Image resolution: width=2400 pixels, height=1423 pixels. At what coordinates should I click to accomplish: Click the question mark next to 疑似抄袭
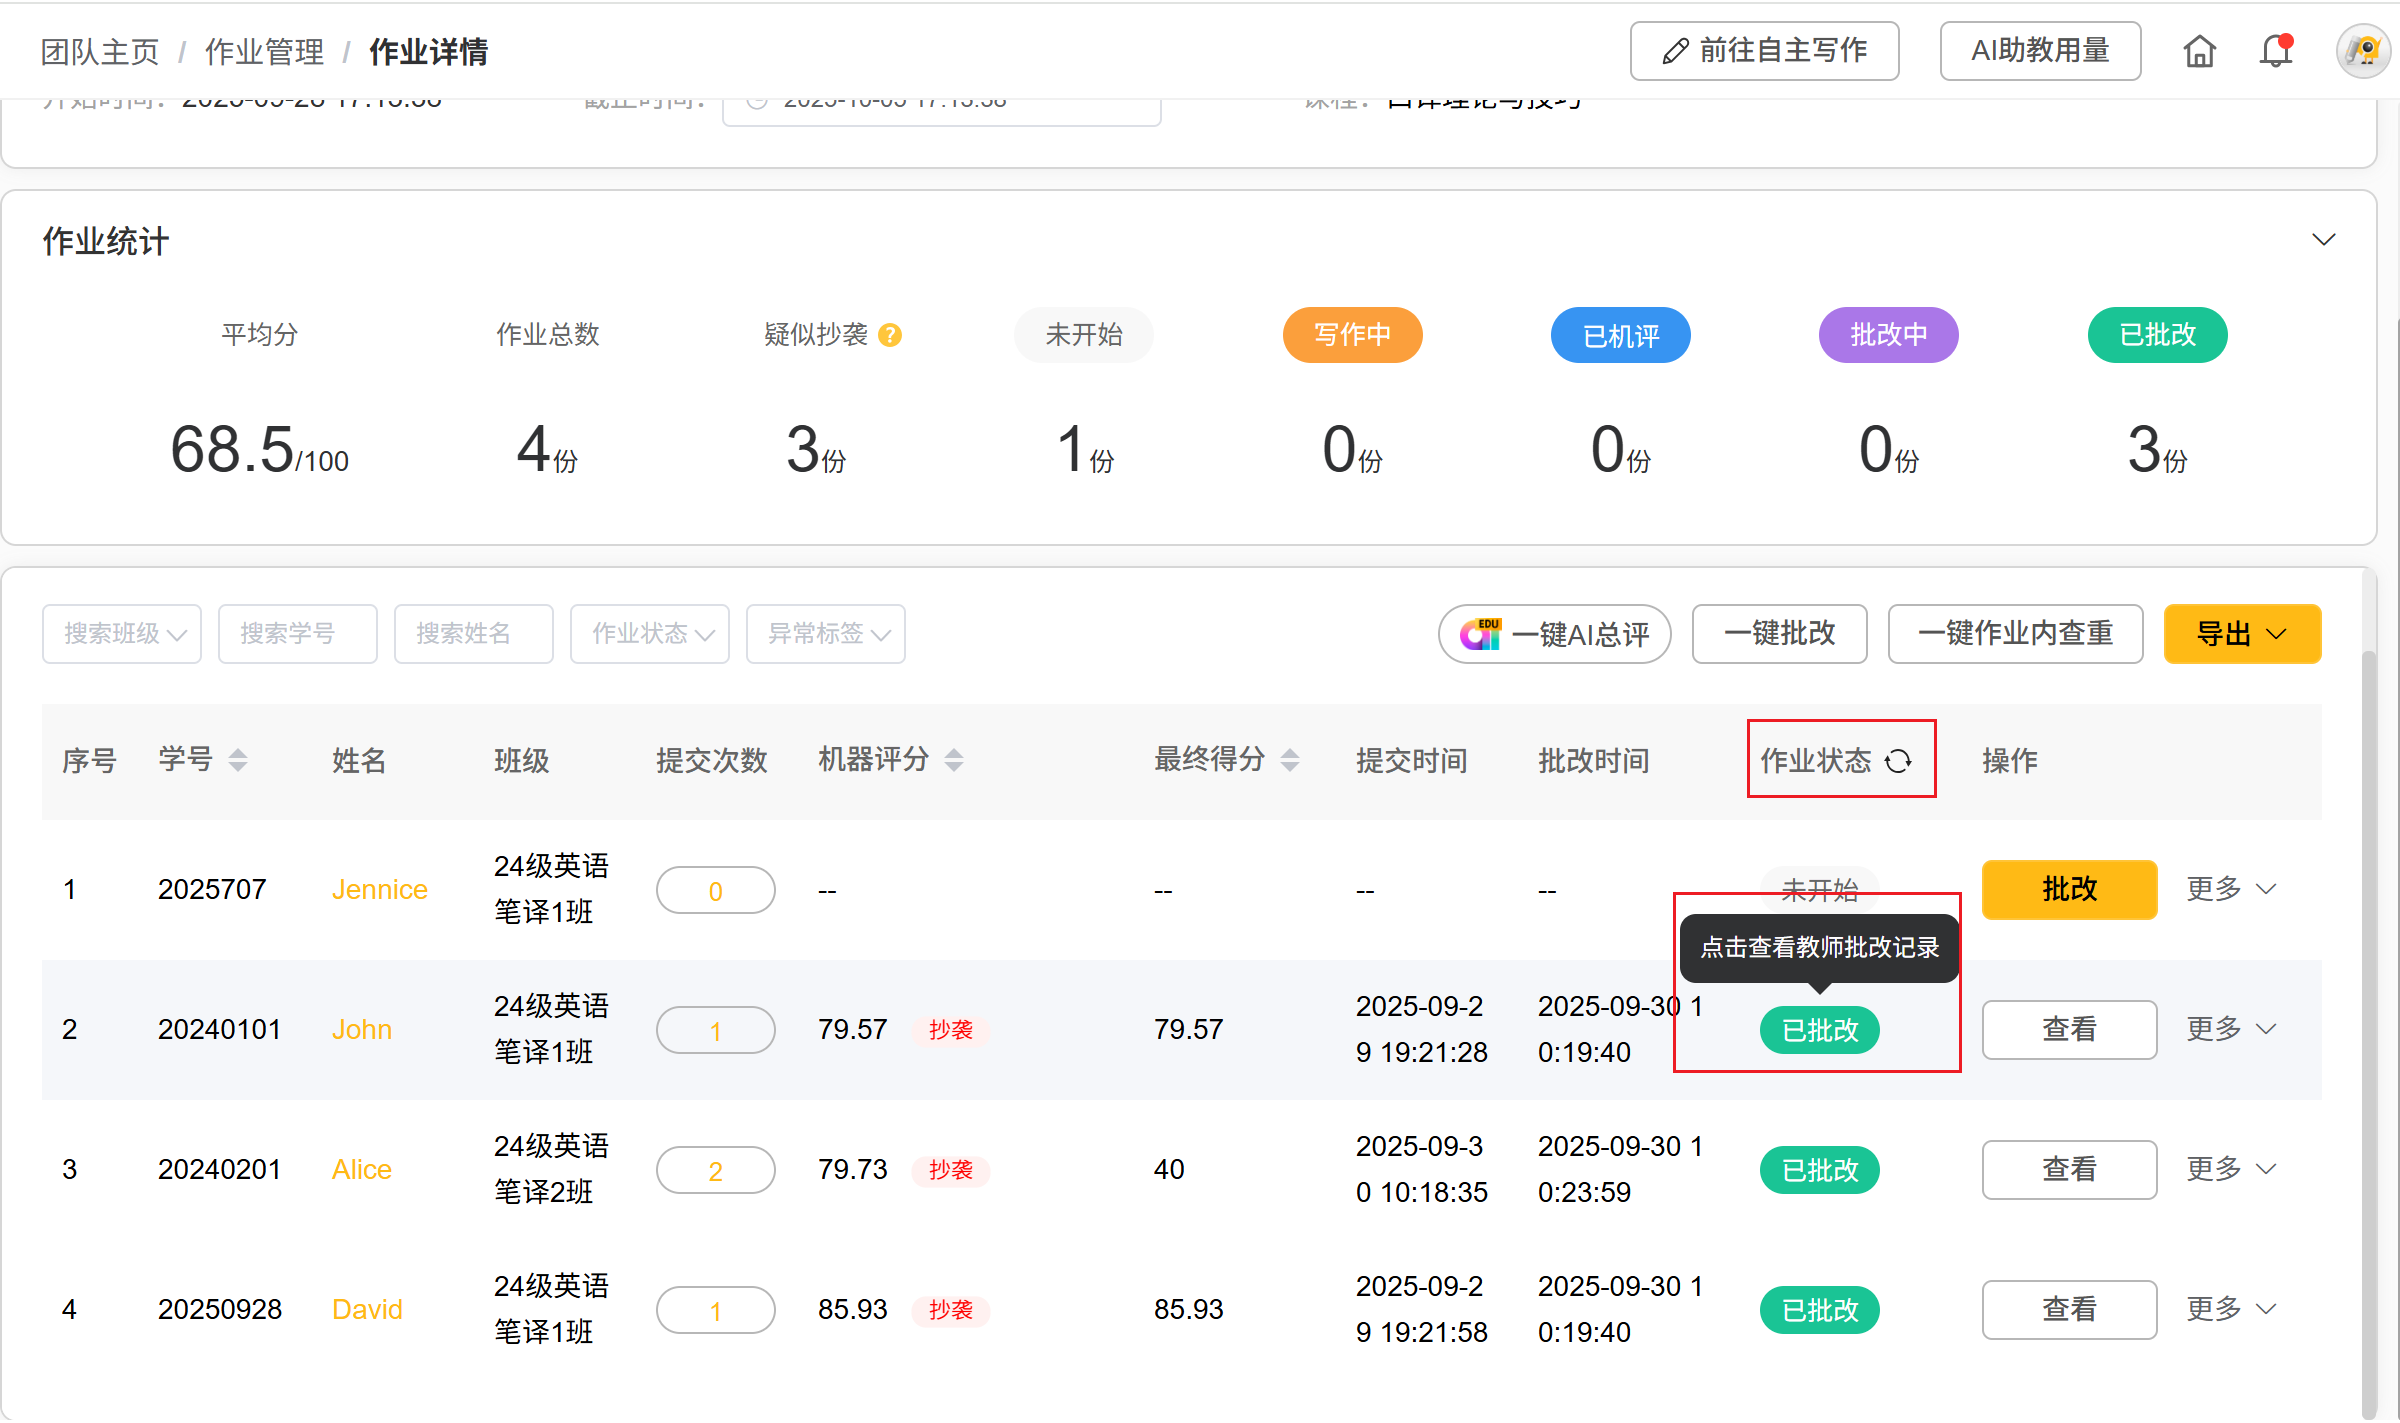pyautogui.click(x=890, y=335)
